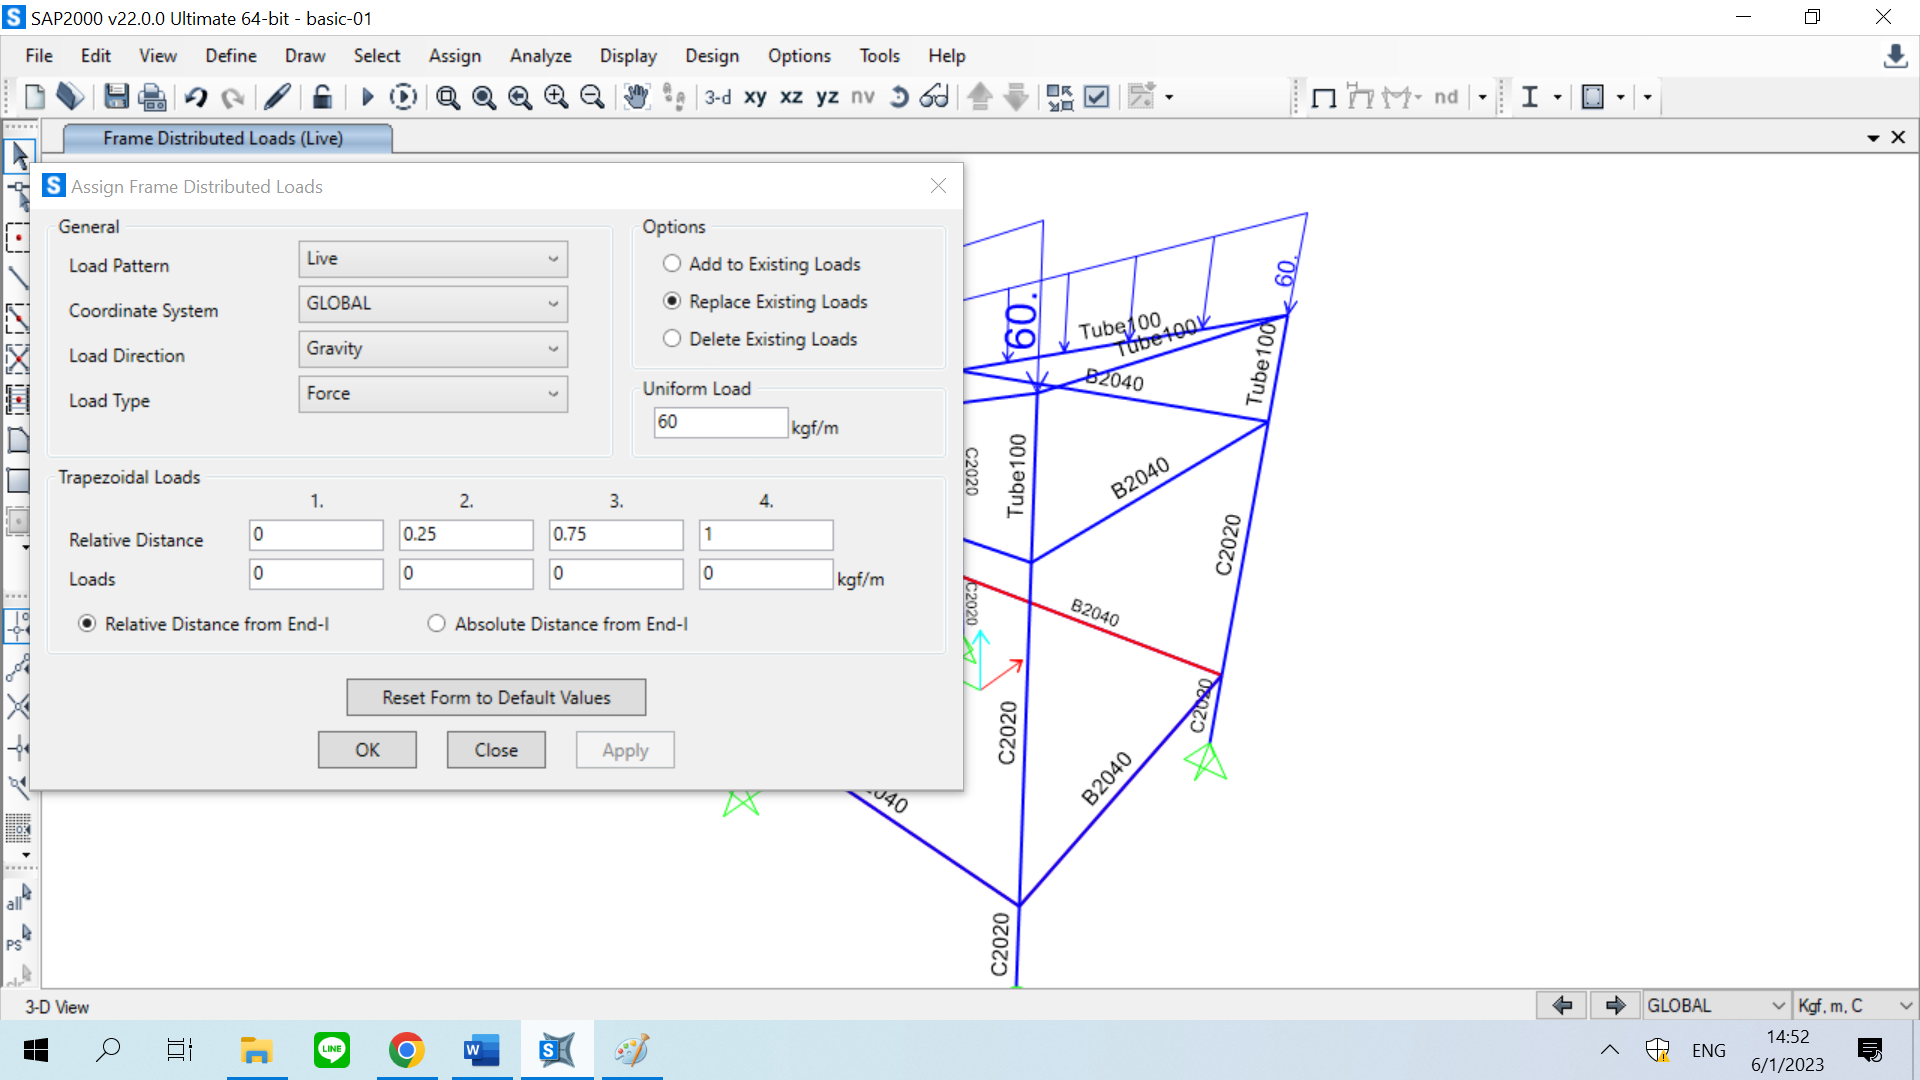Screen dimensions: 1920x1080
Task: Click Reset Form to Default Values
Action: (496, 697)
